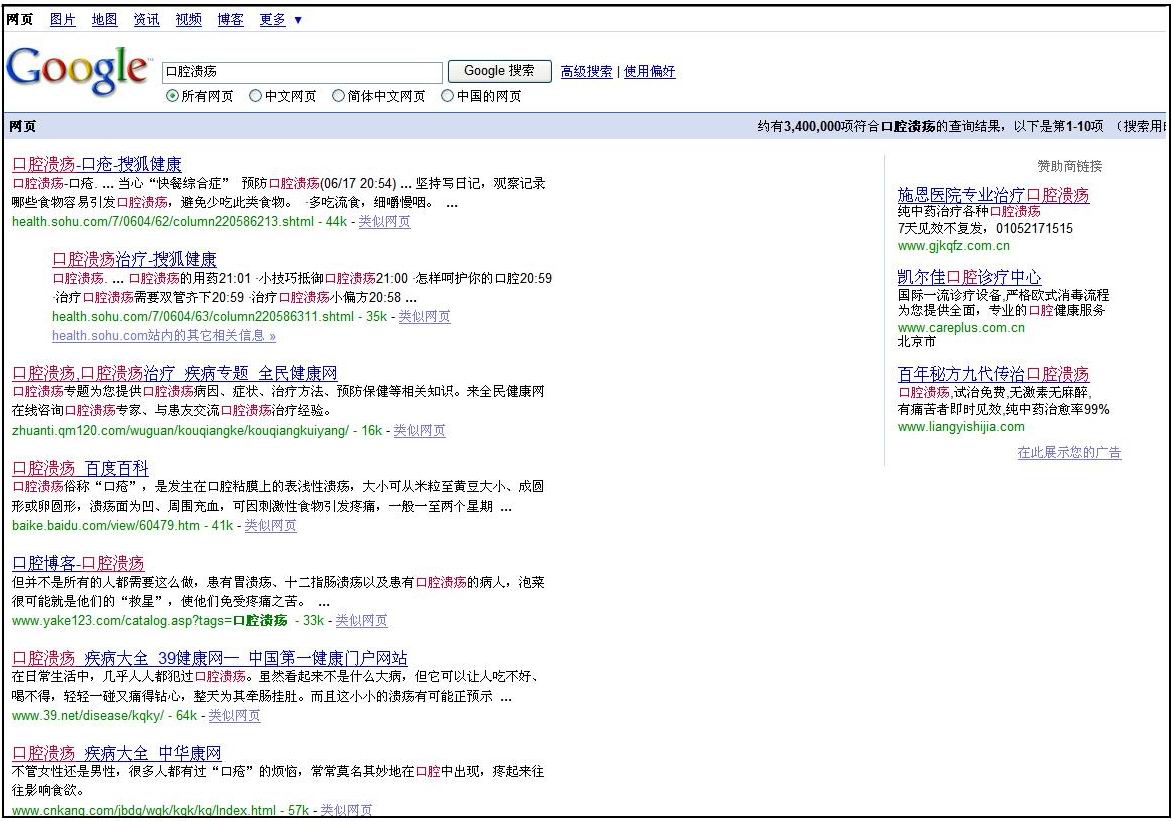Viewport: 1172px width, 821px height.
Task: Open the 资讯 search section
Action: tap(146, 18)
